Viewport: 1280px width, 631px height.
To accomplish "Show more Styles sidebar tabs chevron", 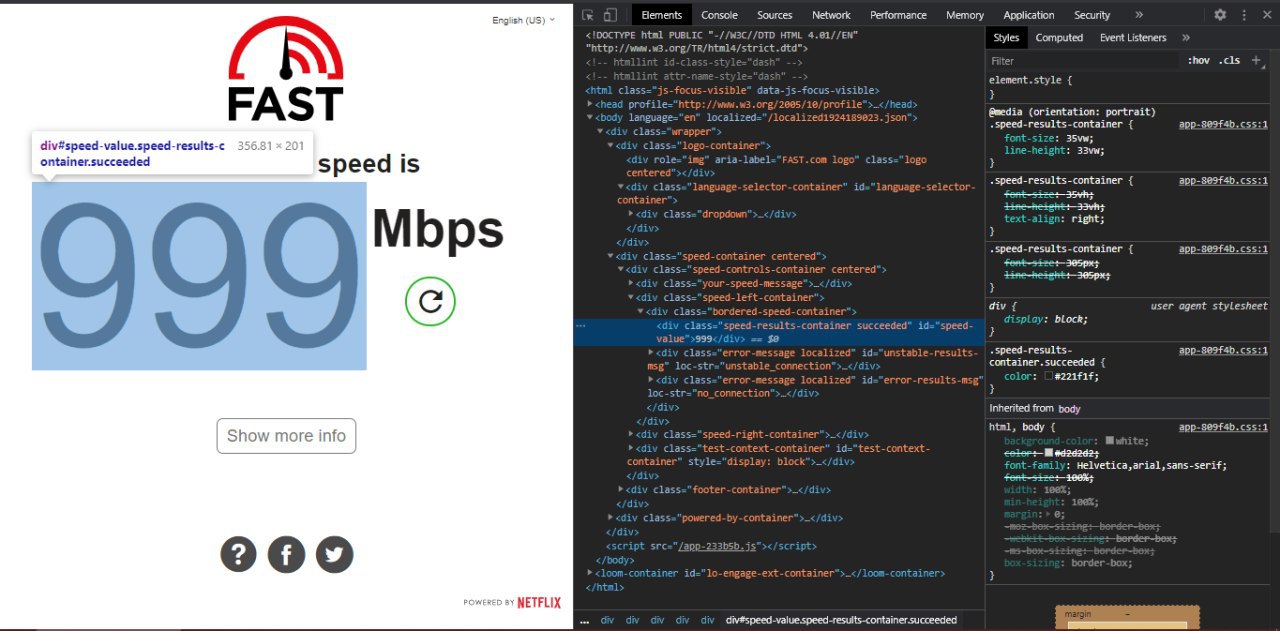I will (1186, 37).
